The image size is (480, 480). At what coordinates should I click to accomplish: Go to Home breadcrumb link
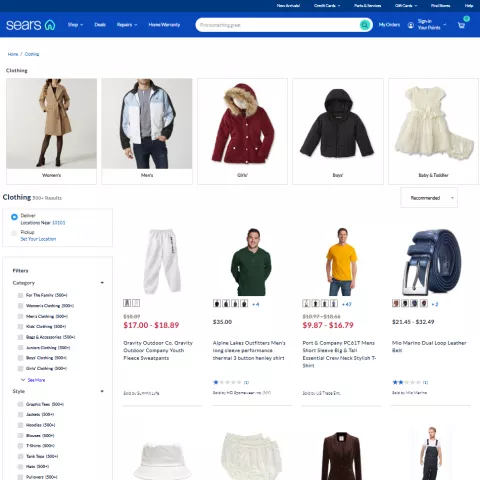coord(13,54)
